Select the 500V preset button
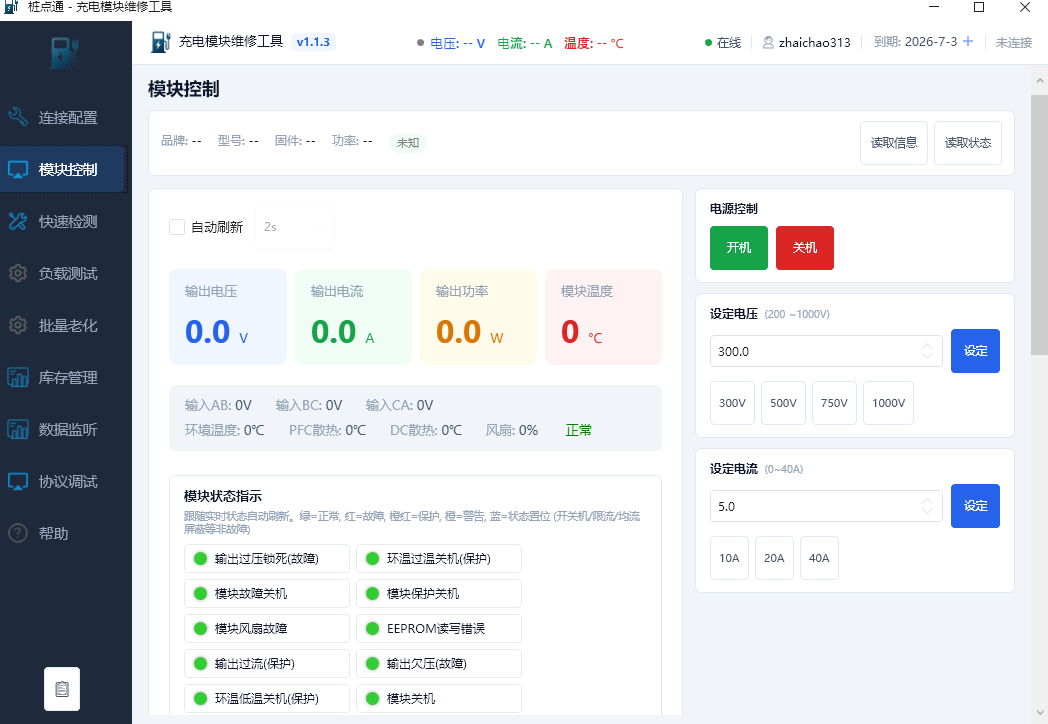 pyautogui.click(x=783, y=403)
